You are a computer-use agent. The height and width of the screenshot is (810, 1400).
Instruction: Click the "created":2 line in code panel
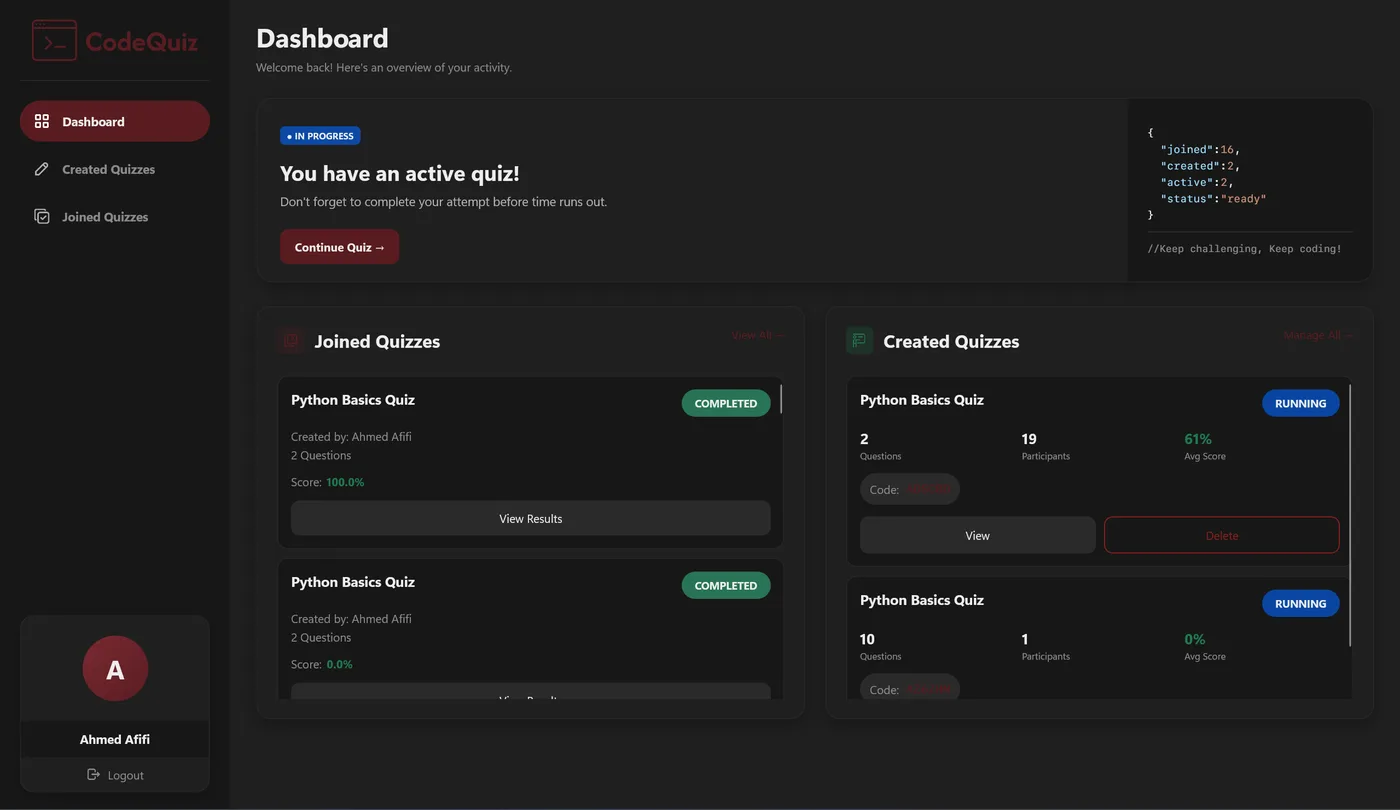pyautogui.click(x=1200, y=165)
